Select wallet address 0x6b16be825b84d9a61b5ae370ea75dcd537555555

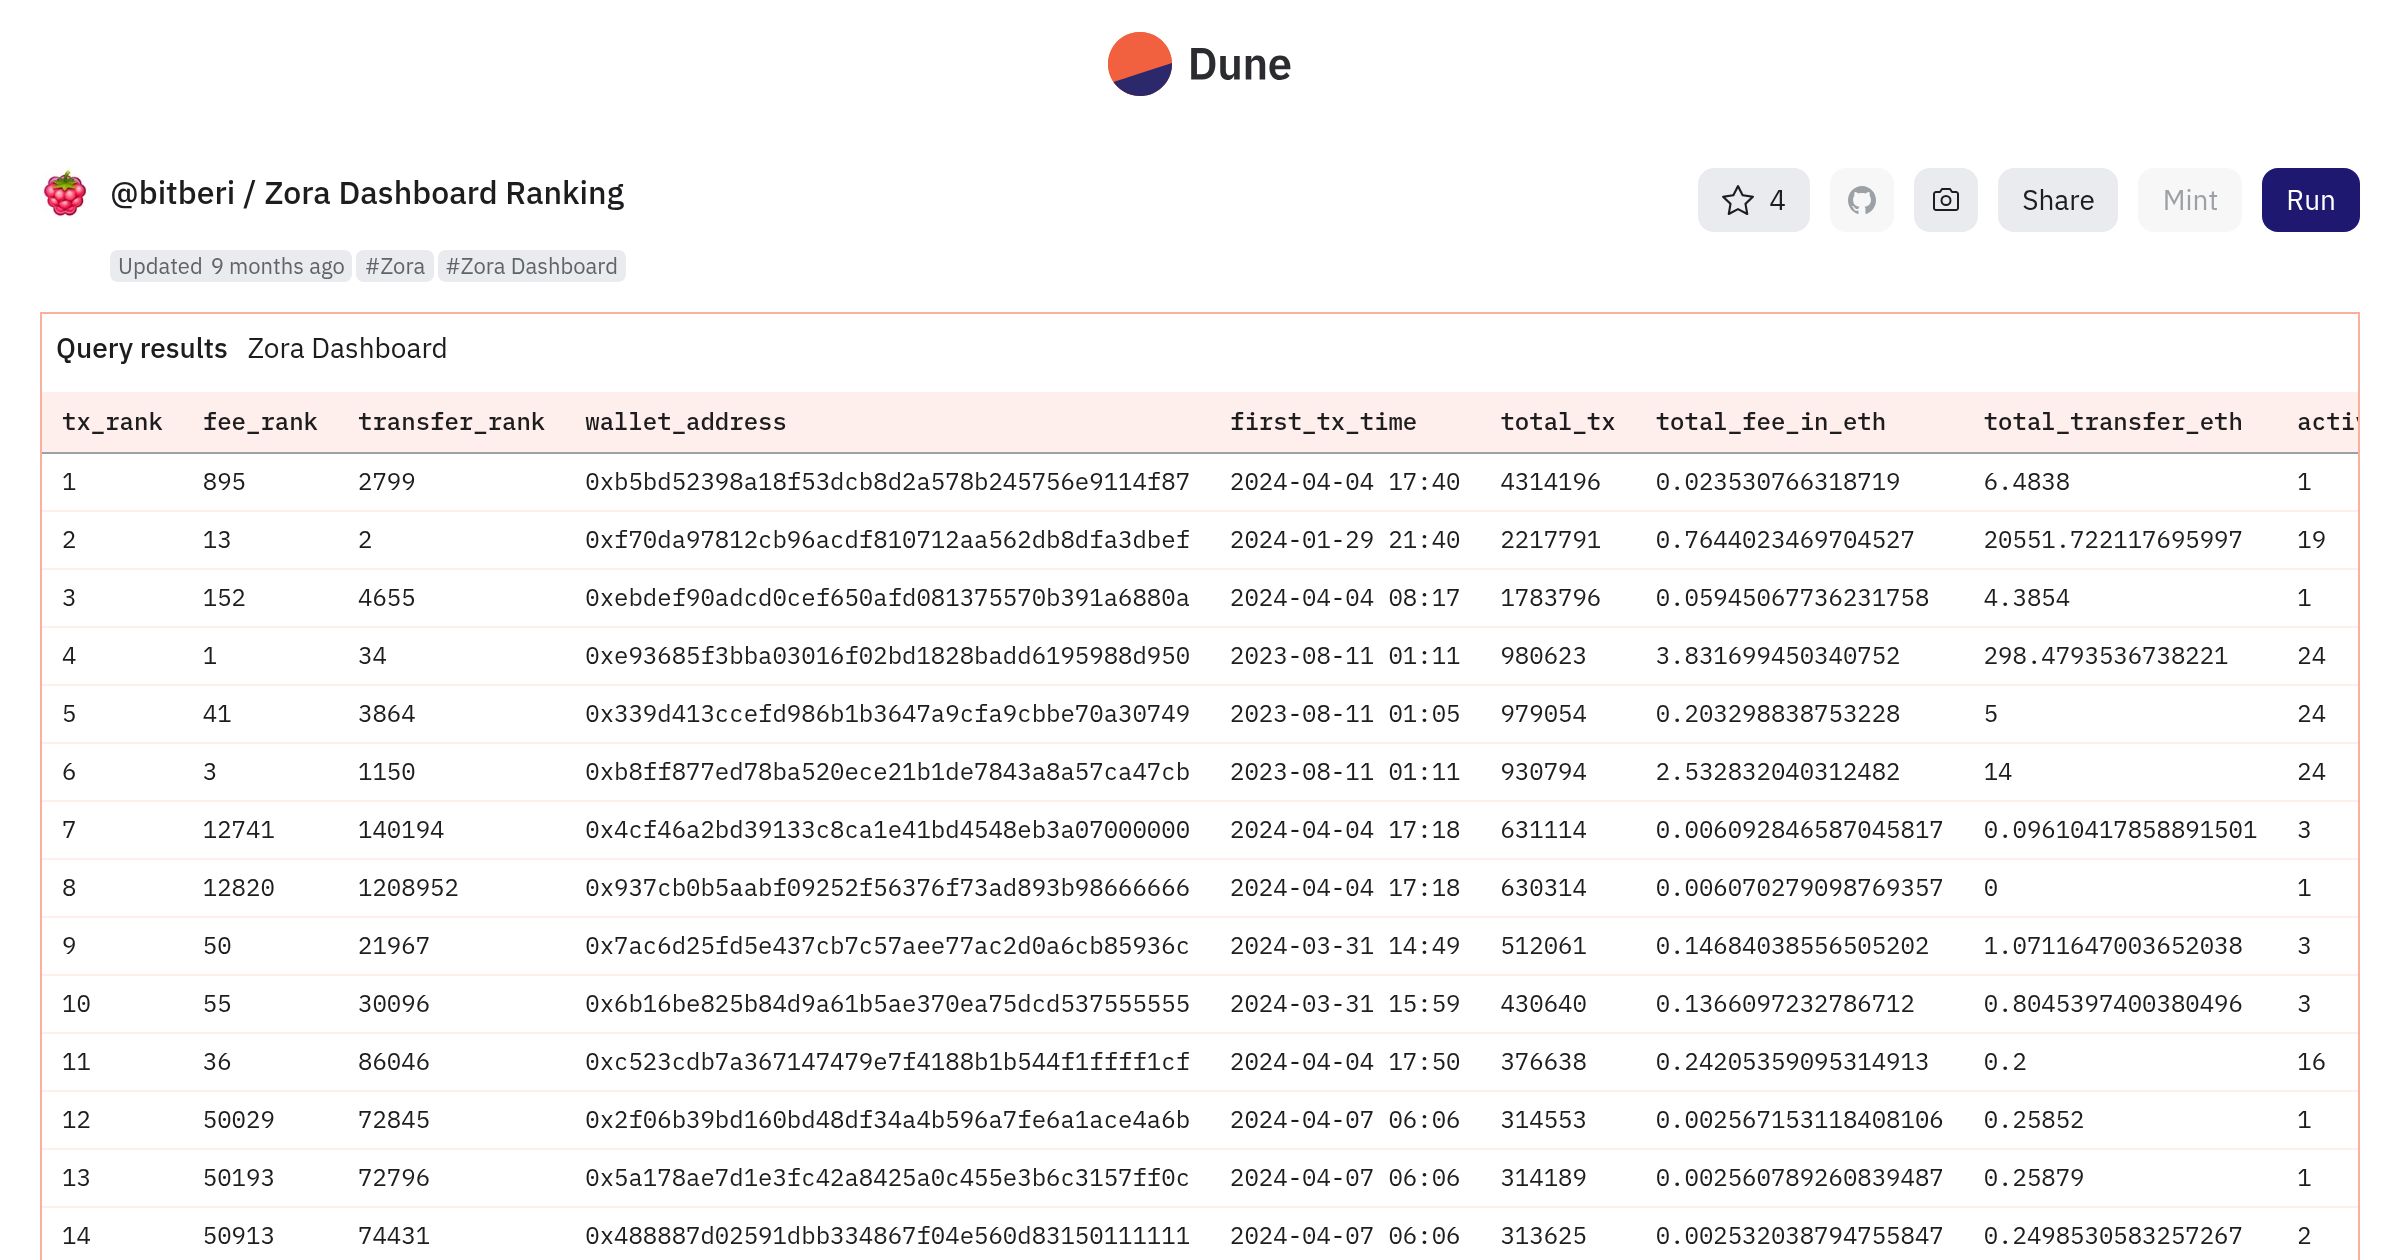[887, 1004]
